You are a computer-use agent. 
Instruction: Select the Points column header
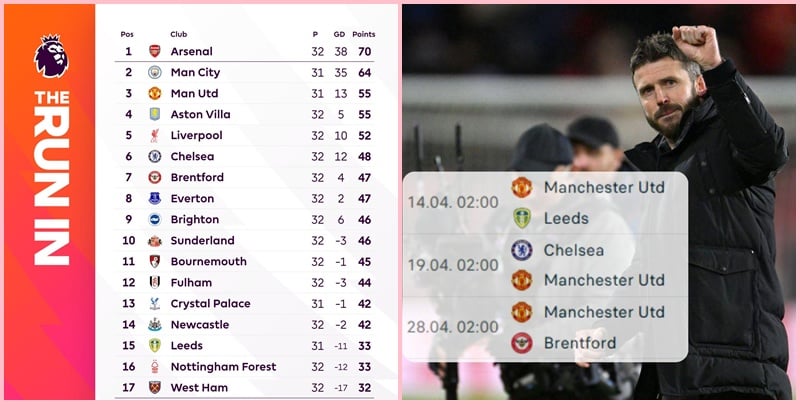point(364,34)
